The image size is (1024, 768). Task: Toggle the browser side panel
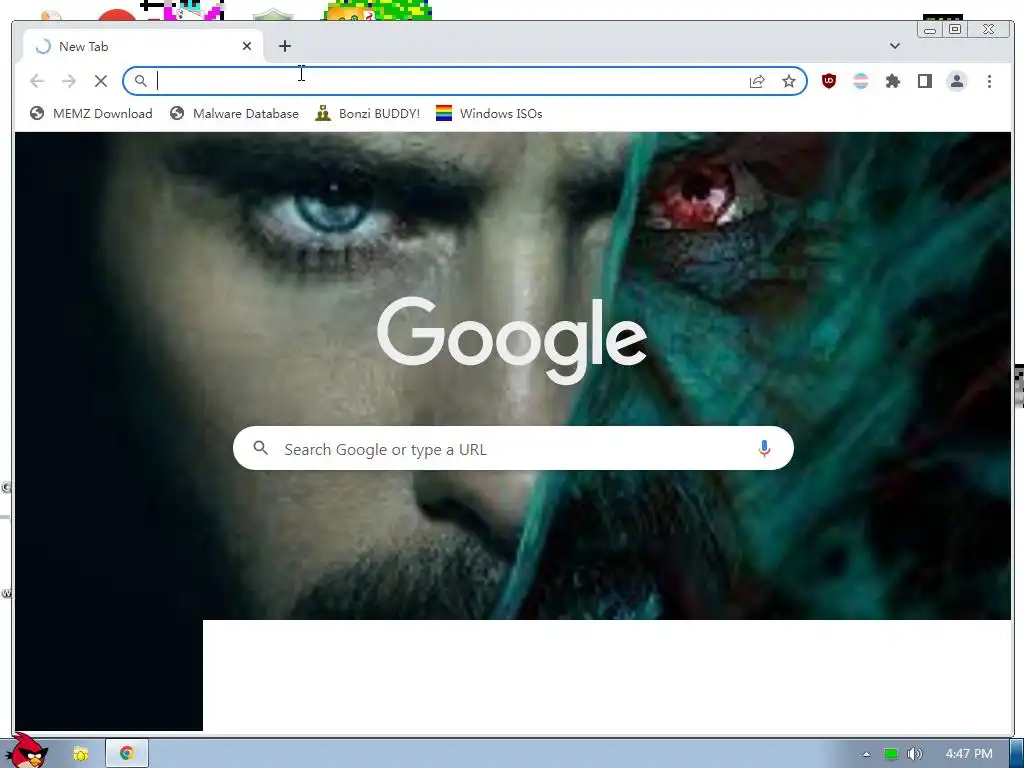pos(925,81)
